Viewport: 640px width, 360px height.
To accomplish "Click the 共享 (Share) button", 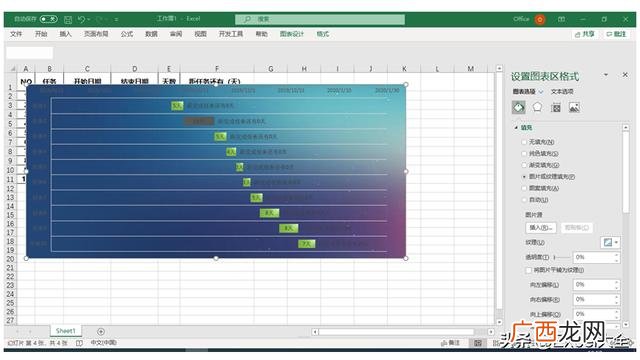I will tap(584, 34).
